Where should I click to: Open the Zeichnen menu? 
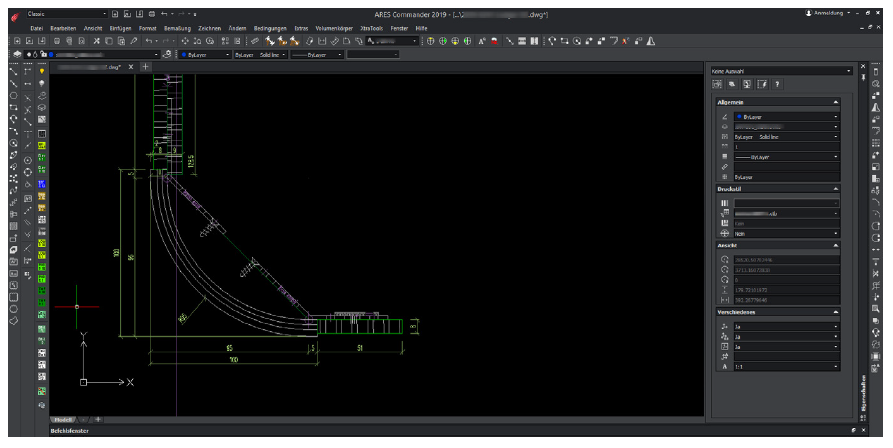point(210,28)
